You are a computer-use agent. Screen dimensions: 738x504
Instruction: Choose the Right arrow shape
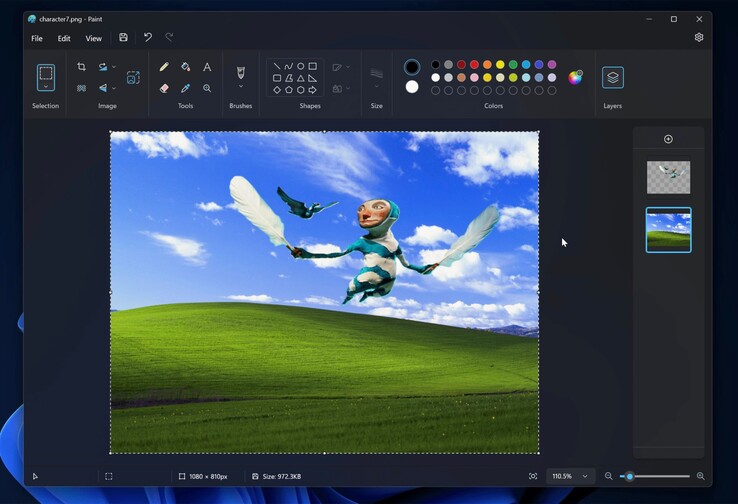[313, 90]
